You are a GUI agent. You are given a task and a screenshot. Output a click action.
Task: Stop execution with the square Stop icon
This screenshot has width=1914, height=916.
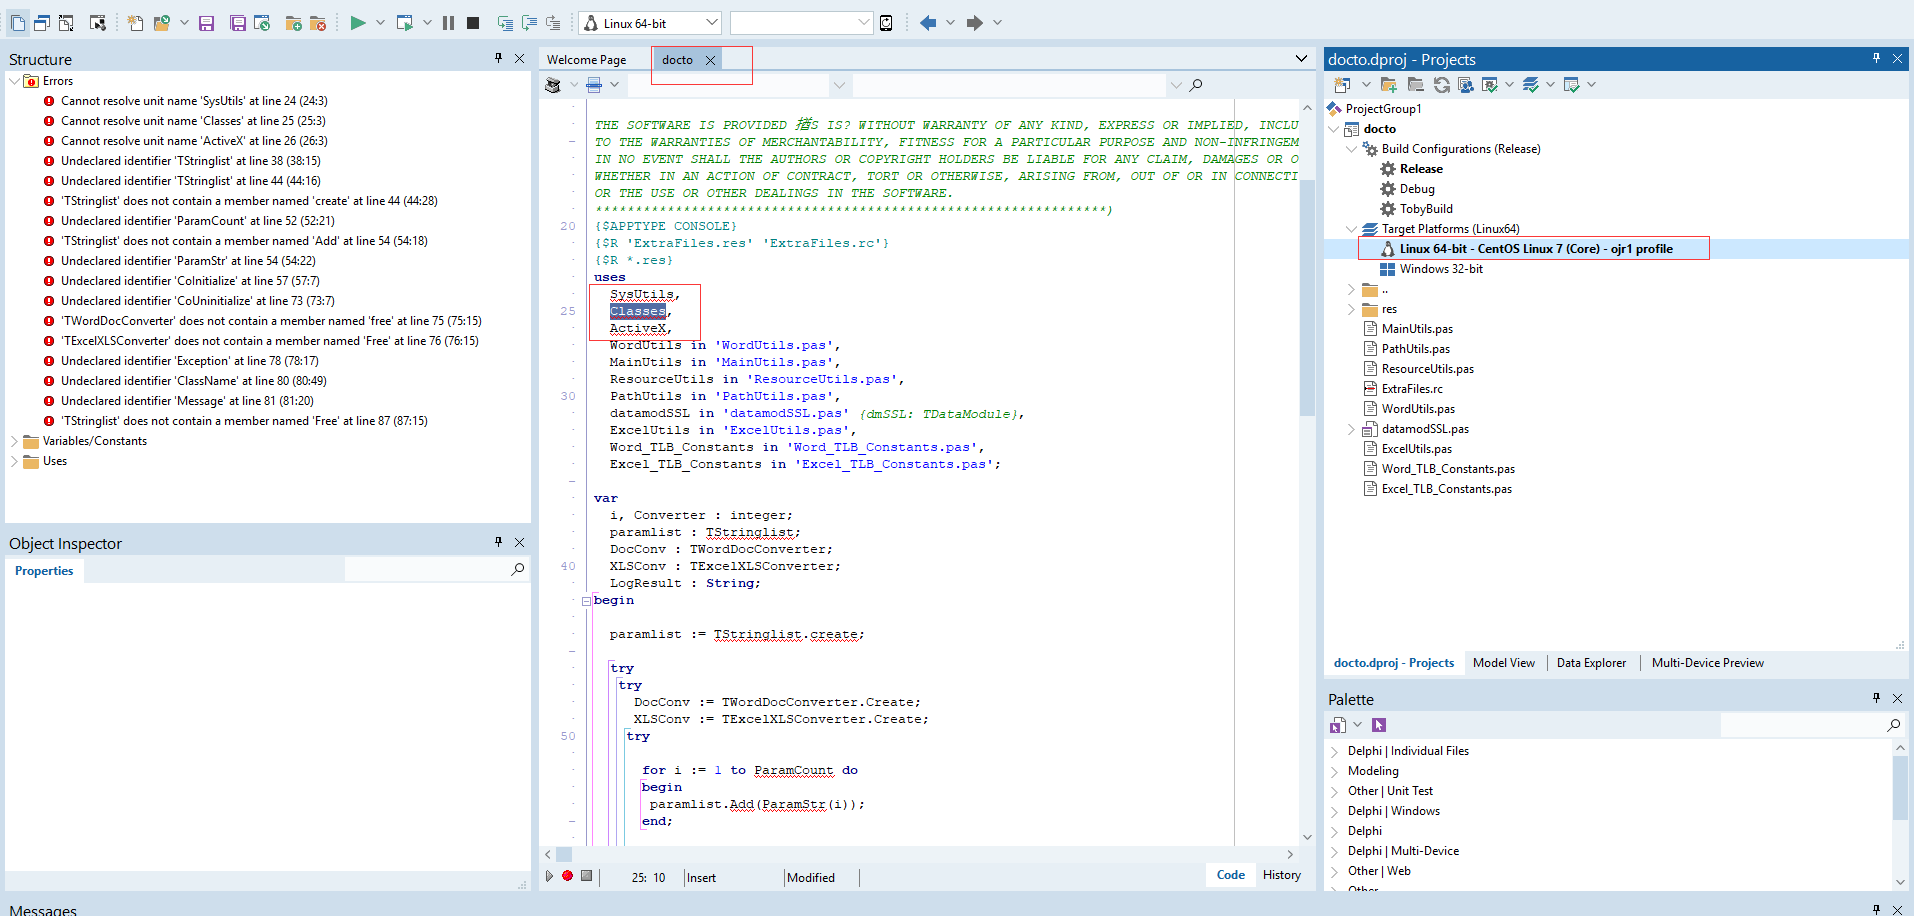(x=472, y=22)
